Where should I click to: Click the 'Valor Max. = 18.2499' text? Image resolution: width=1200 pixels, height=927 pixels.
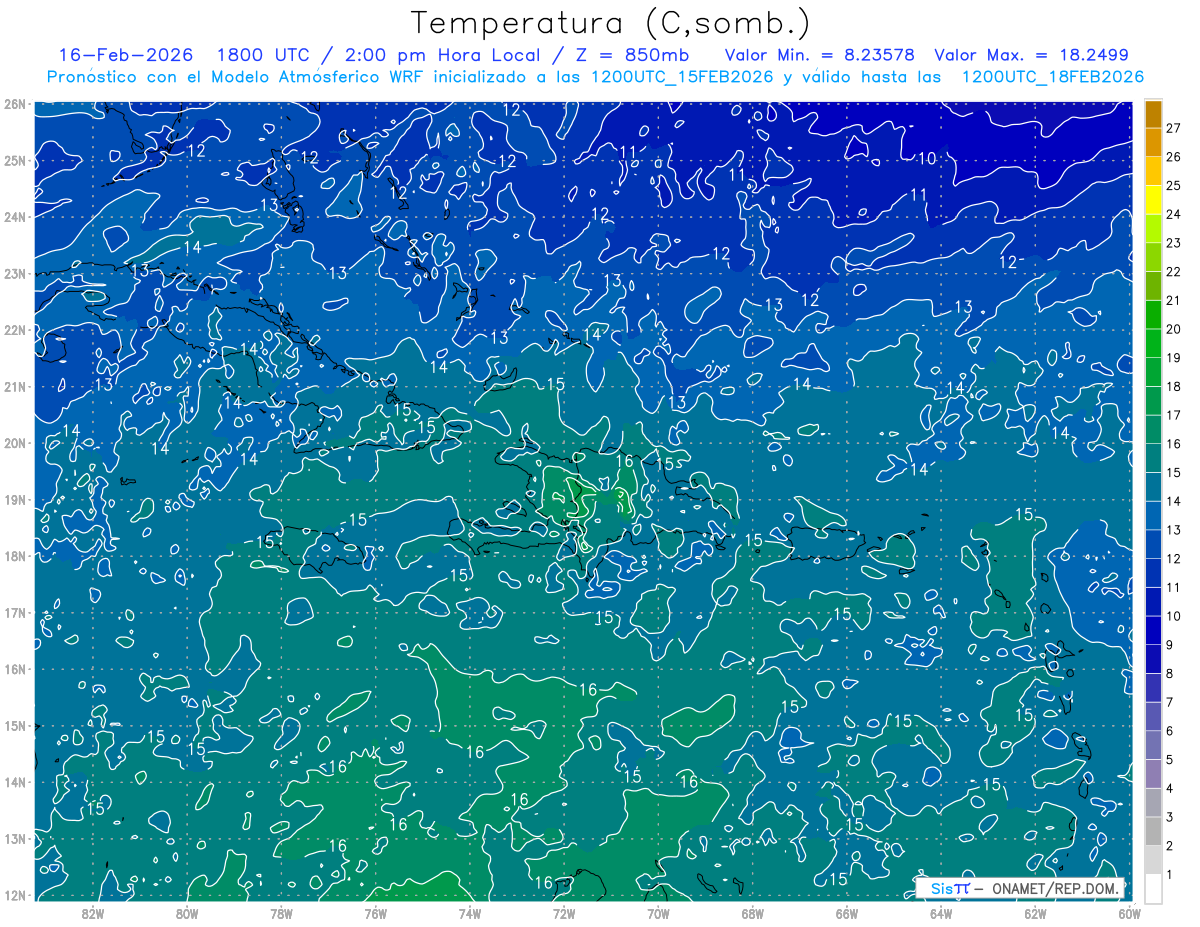click(x=1031, y=55)
